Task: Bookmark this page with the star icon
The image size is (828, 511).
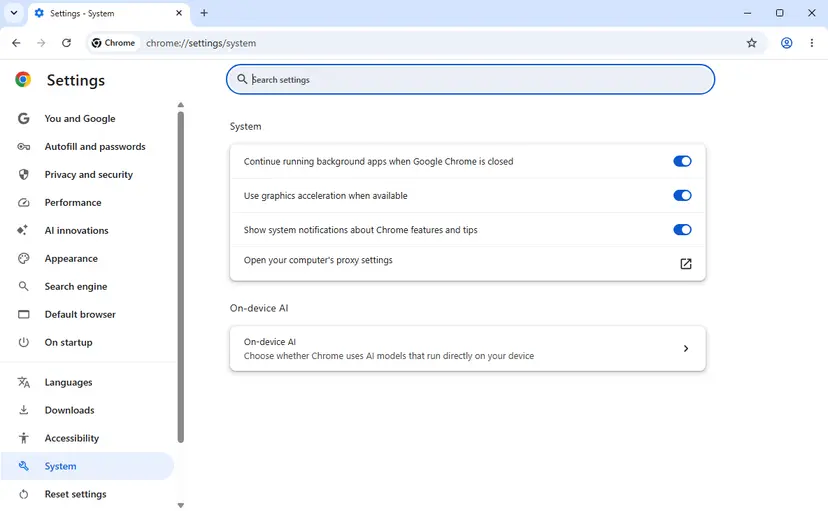Action: 751,43
